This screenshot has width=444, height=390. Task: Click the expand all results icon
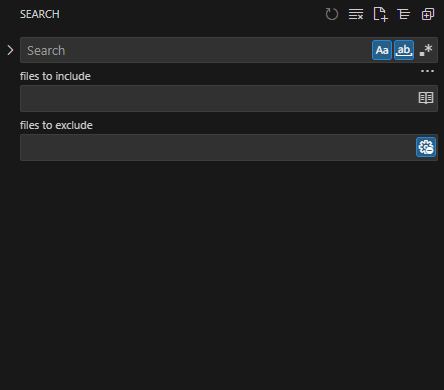(428, 14)
